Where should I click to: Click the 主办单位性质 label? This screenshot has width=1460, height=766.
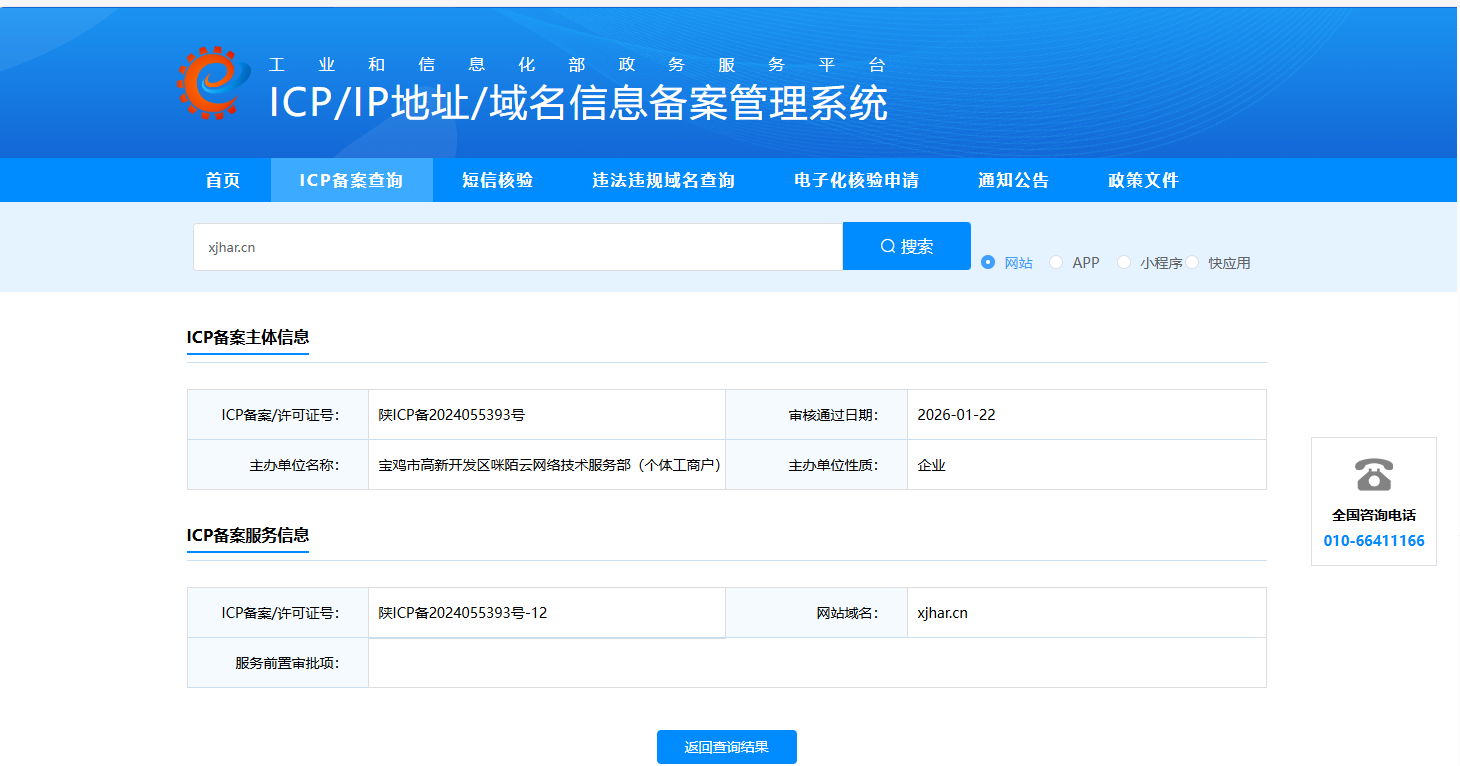833,465
